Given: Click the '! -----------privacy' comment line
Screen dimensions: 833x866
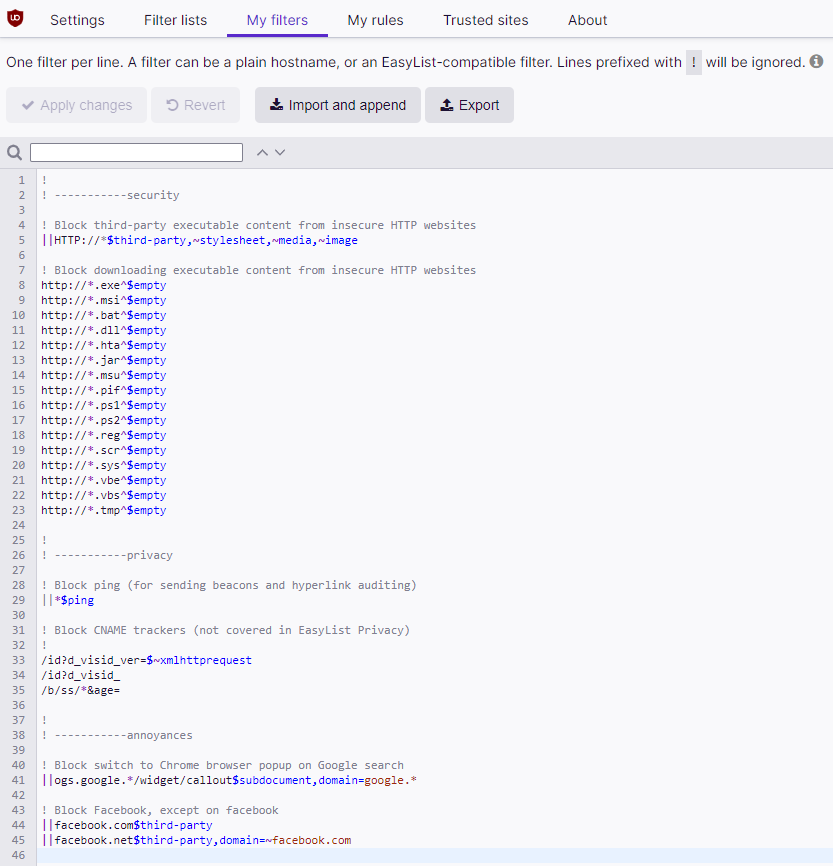Looking at the screenshot, I should point(107,555).
